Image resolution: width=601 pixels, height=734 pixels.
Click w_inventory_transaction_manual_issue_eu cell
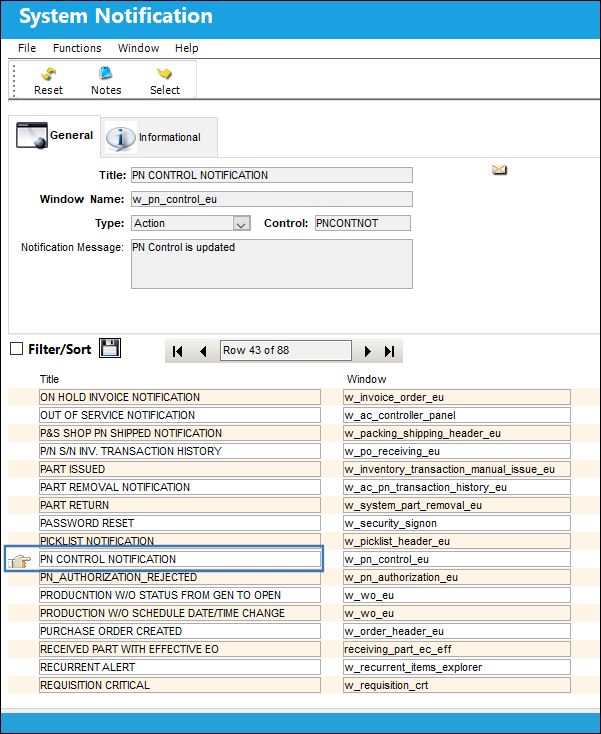[x=457, y=469]
